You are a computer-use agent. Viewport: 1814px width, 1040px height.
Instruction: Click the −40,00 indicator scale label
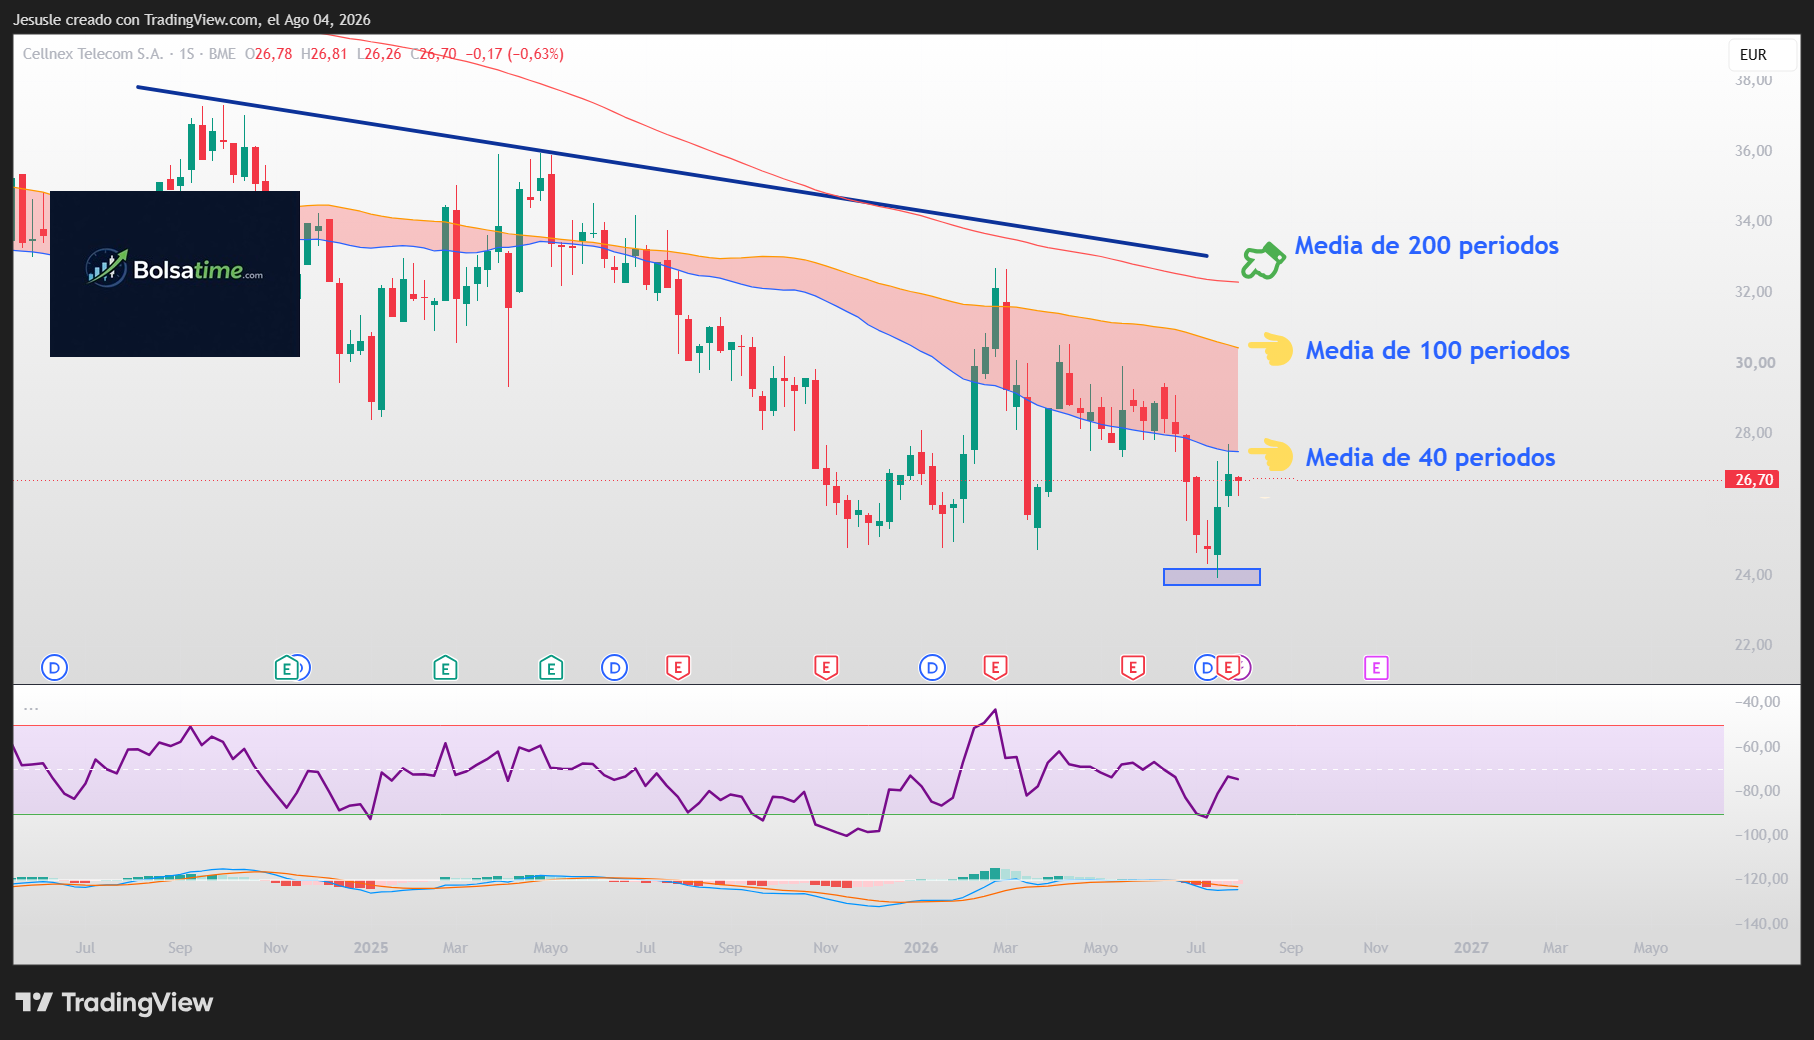point(1757,702)
